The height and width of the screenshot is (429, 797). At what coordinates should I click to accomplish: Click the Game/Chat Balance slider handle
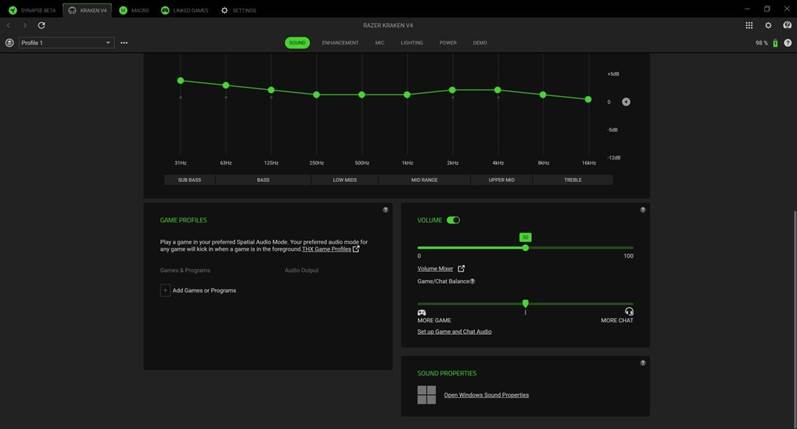pyautogui.click(x=525, y=303)
